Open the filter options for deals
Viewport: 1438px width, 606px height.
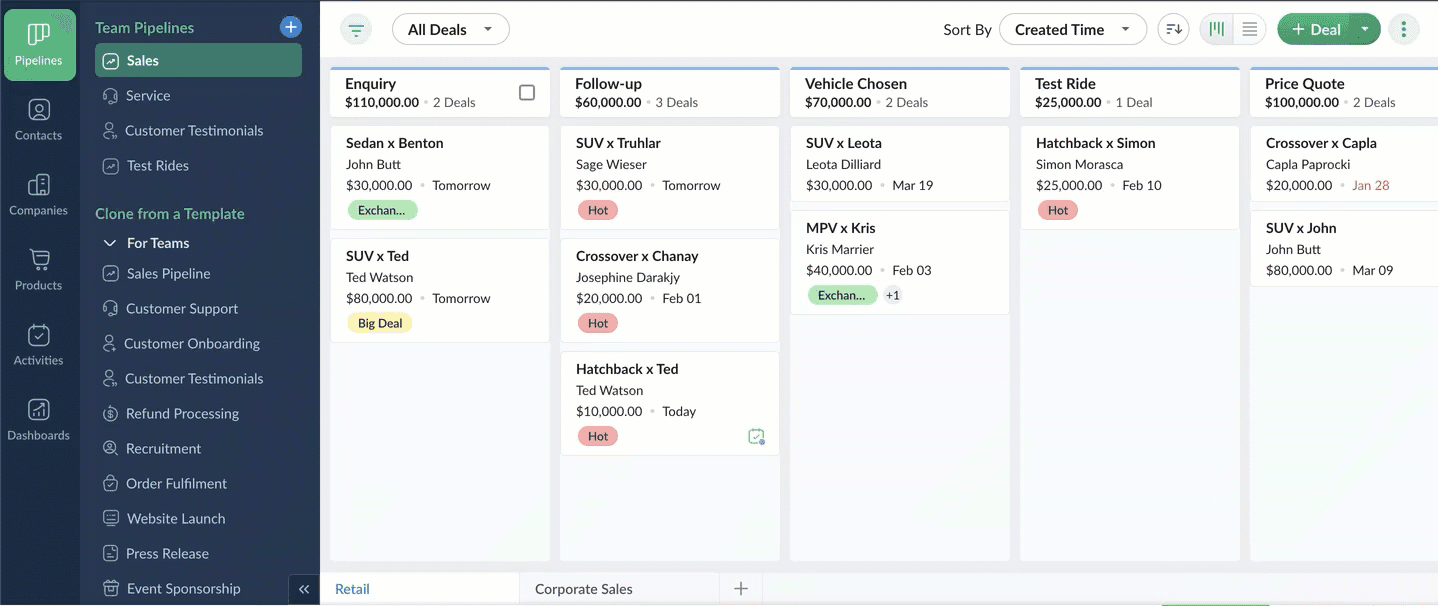click(x=355, y=29)
